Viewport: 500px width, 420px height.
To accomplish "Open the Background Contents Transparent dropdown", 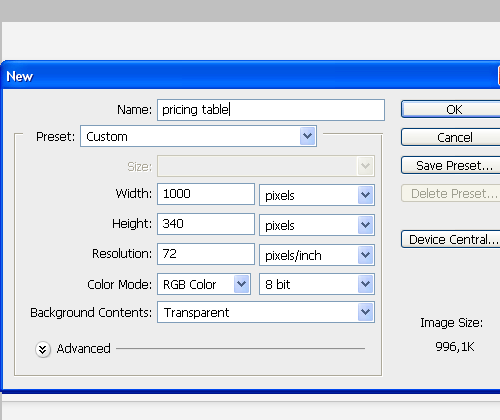I will 266,312.
